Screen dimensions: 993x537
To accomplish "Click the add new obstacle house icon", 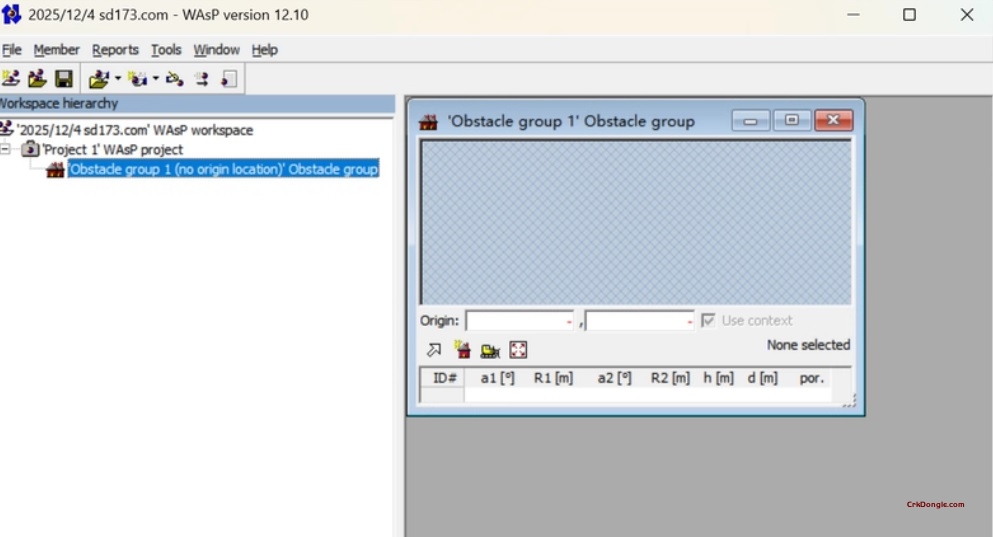I will tap(462, 349).
